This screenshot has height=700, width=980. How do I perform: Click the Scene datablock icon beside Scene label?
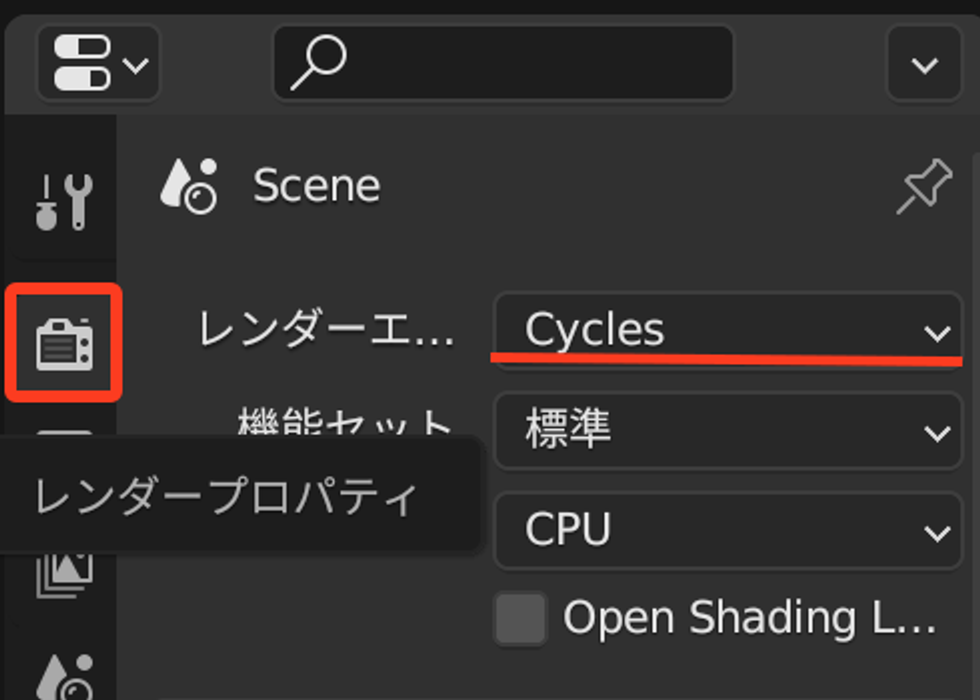click(189, 186)
